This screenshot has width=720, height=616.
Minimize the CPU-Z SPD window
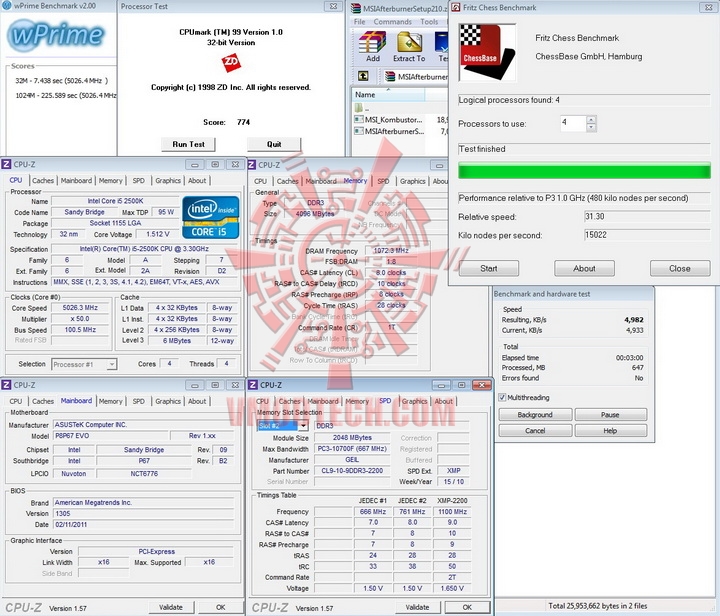(441, 385)
